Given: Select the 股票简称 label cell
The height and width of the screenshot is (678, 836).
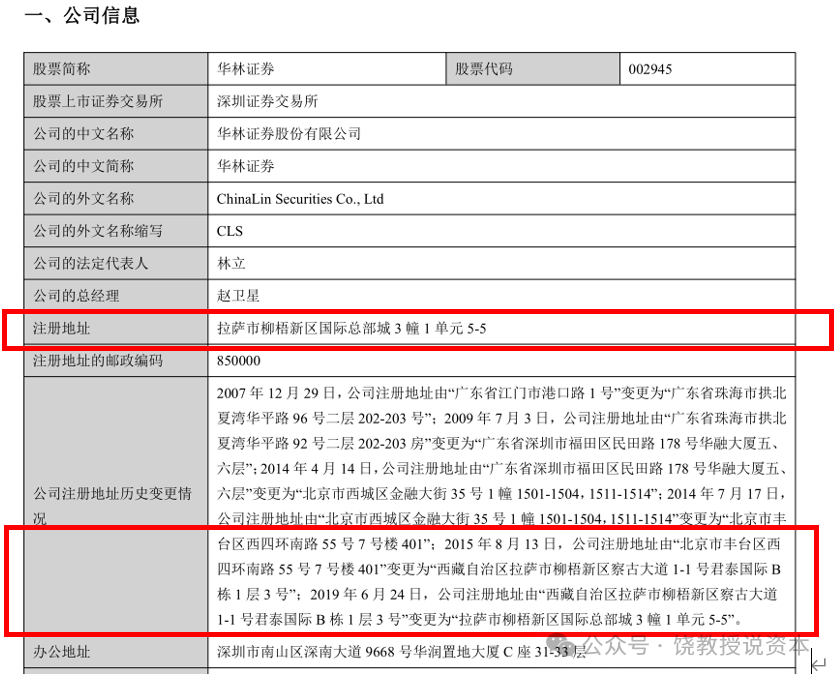Looking at the screenshot, I should [116, 69].
